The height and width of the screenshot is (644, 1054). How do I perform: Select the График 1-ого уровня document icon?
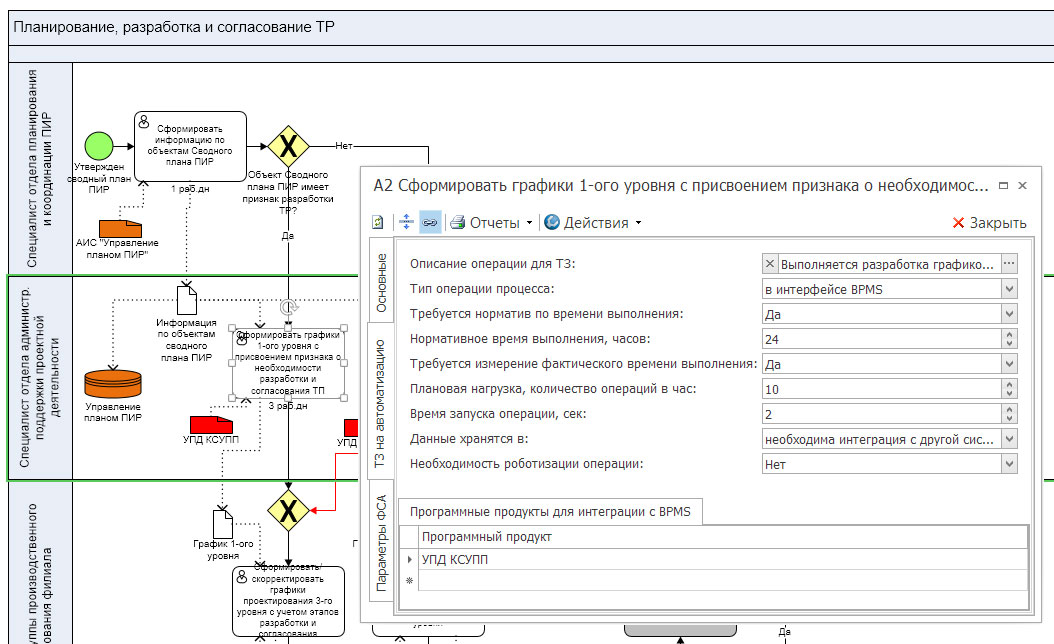(223, 524)
